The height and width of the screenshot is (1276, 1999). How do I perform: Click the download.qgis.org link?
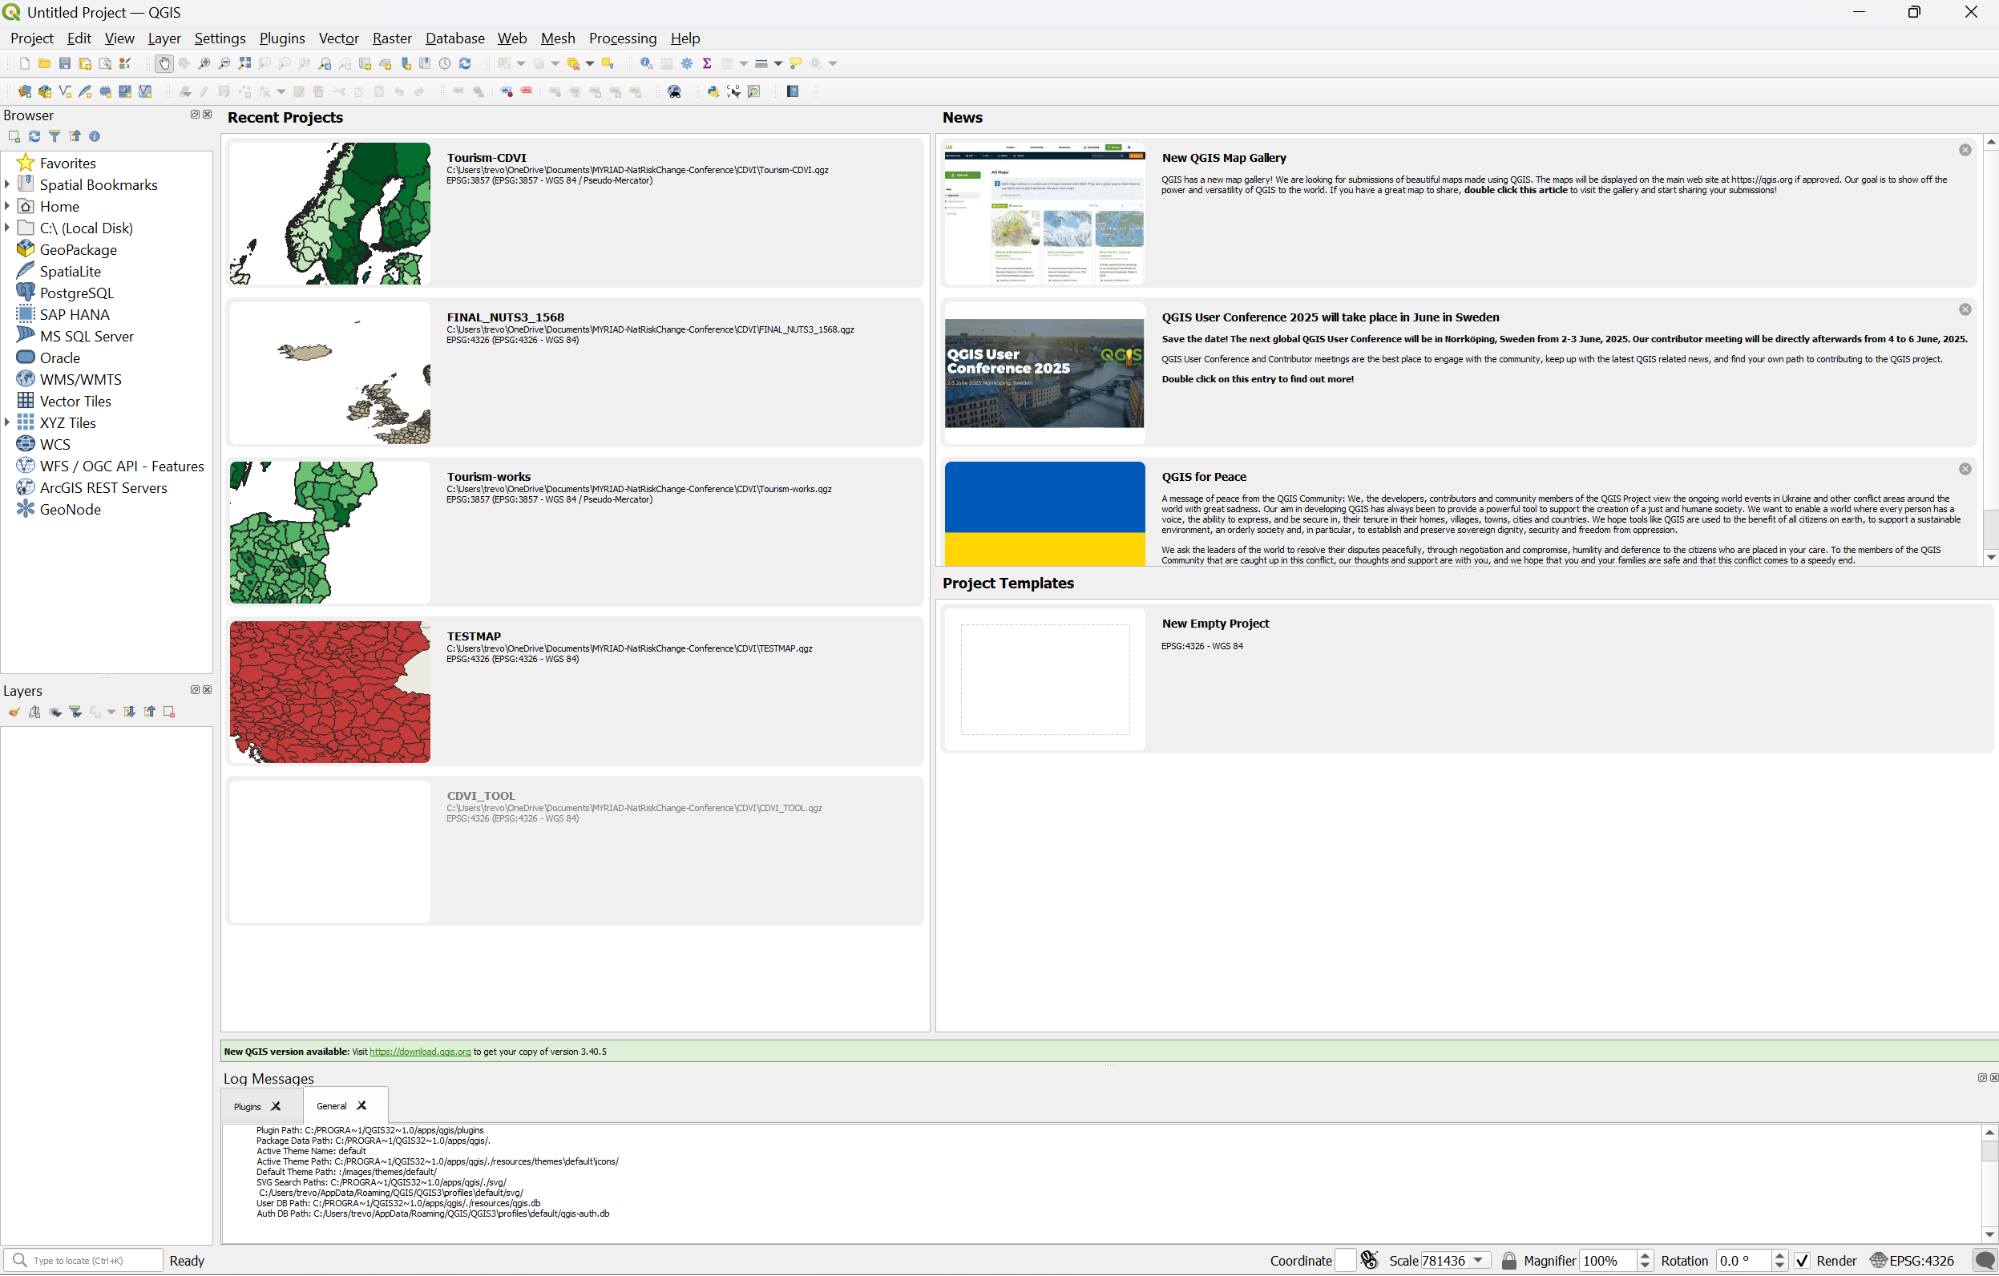point(420,1052)
